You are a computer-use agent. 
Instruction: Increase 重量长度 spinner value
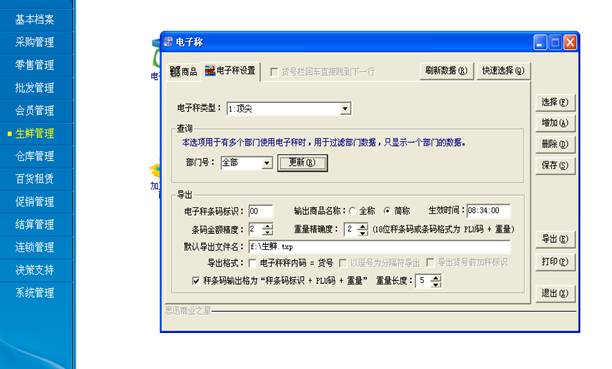click(436, 278)
